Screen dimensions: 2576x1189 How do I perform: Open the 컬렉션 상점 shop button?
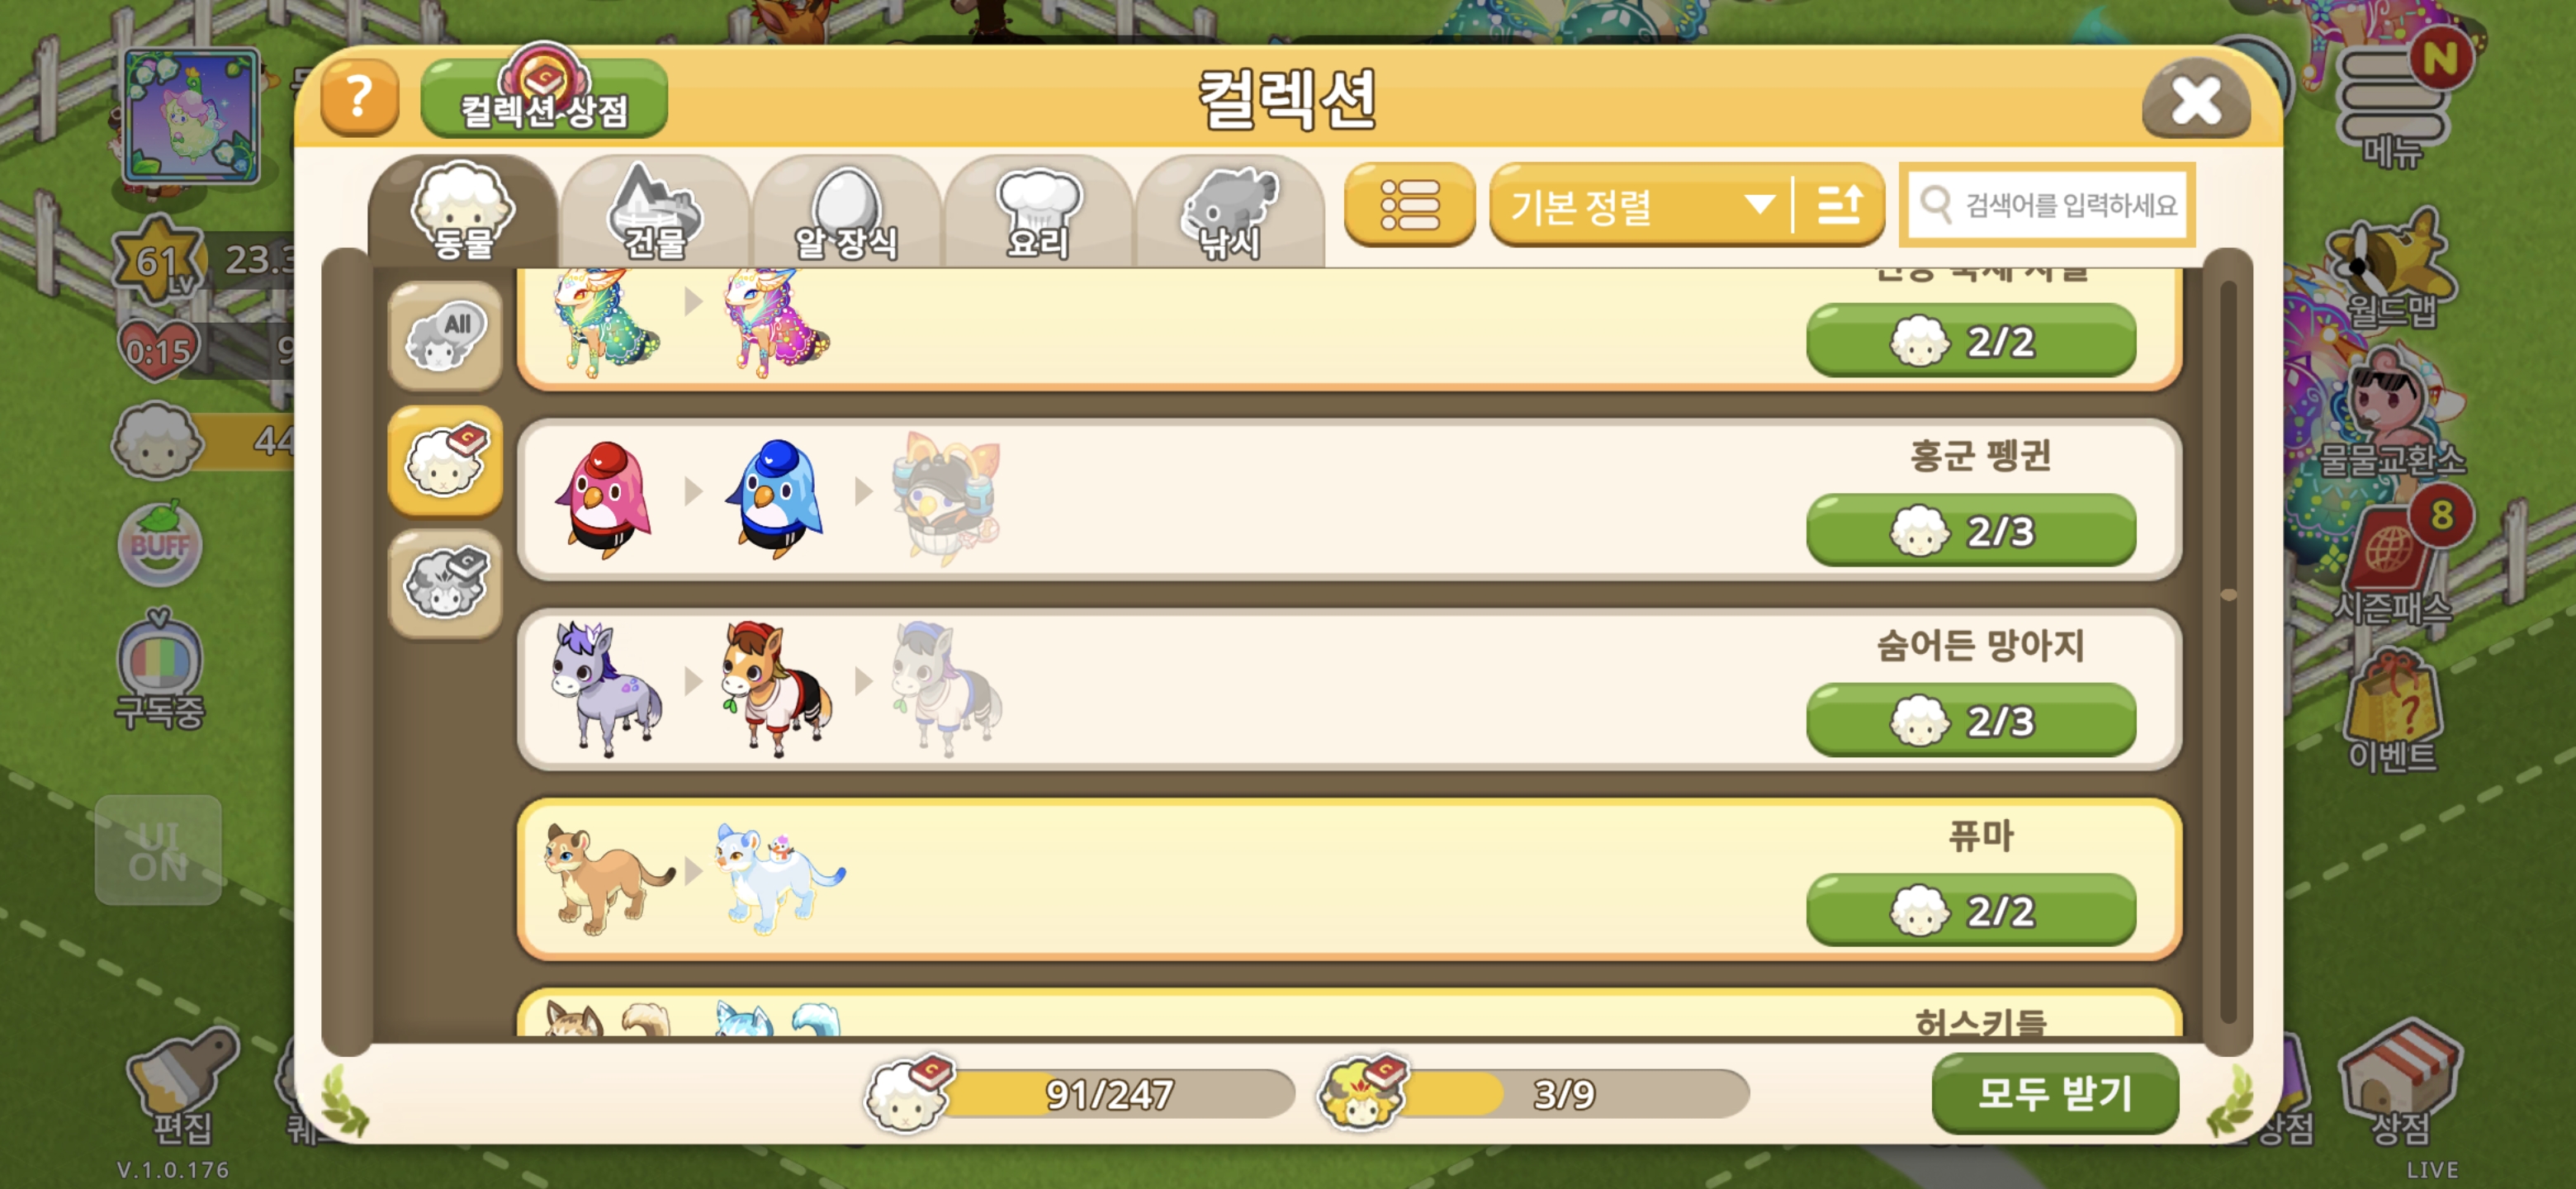coord(544,98)
